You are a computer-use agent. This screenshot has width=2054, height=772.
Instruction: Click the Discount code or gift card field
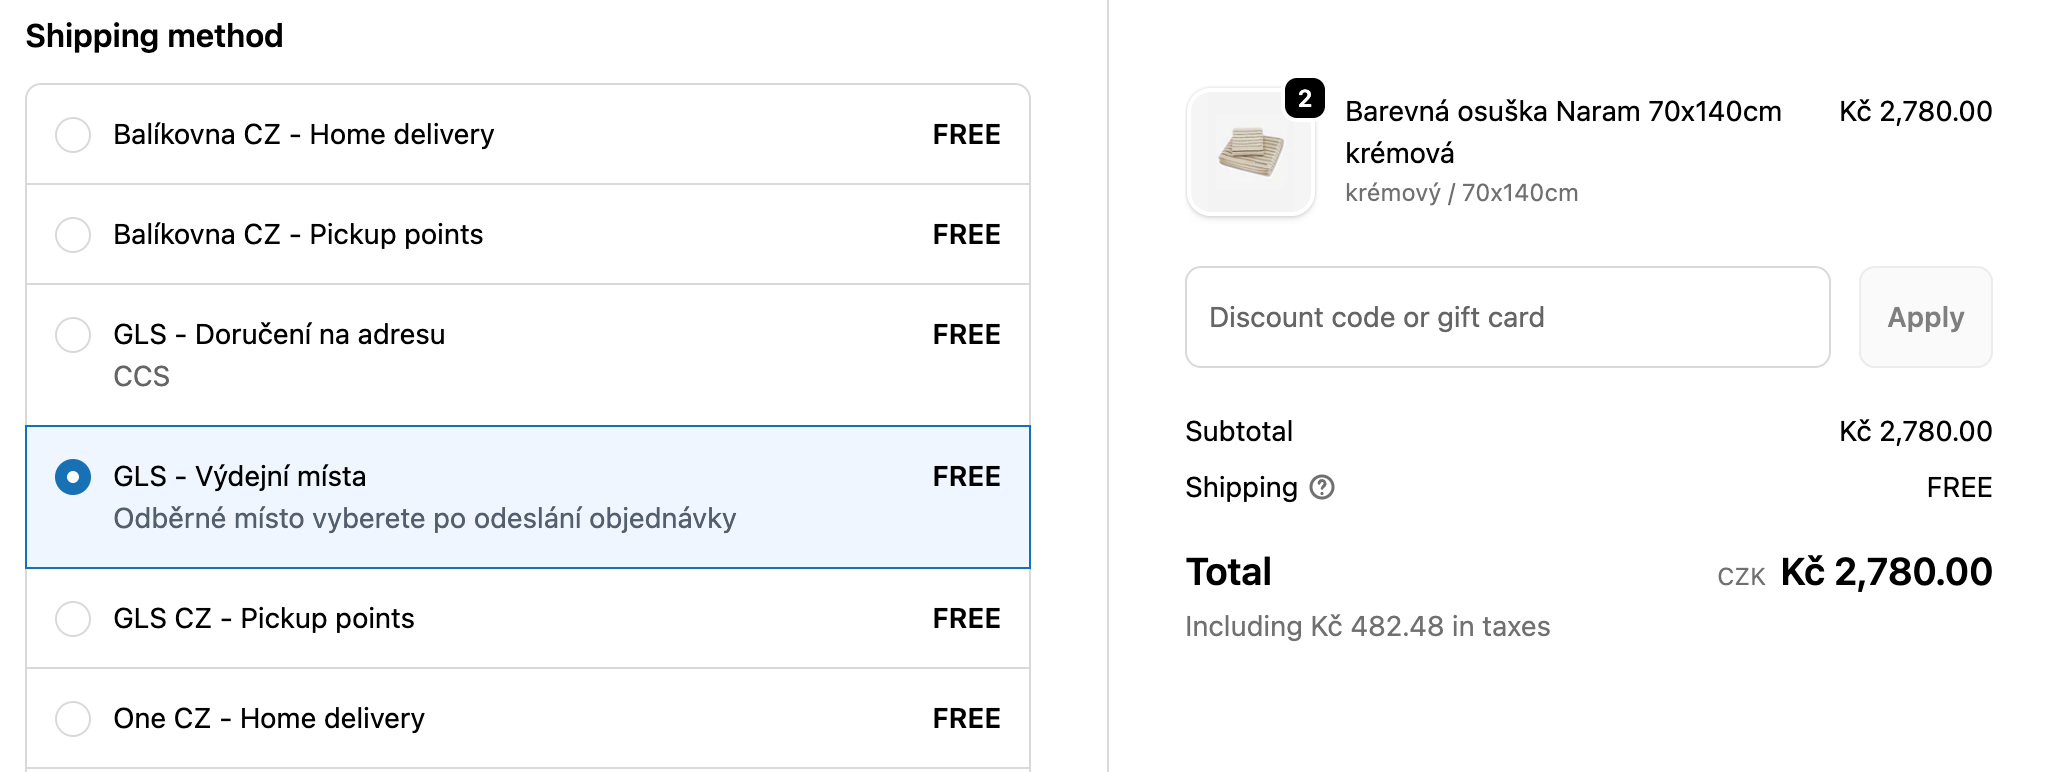tap(1507, 317)
